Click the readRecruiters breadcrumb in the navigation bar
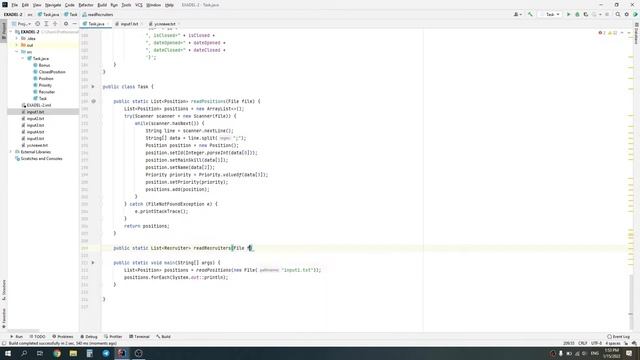This screenshot has width=640, height=360. coord(98,14)
